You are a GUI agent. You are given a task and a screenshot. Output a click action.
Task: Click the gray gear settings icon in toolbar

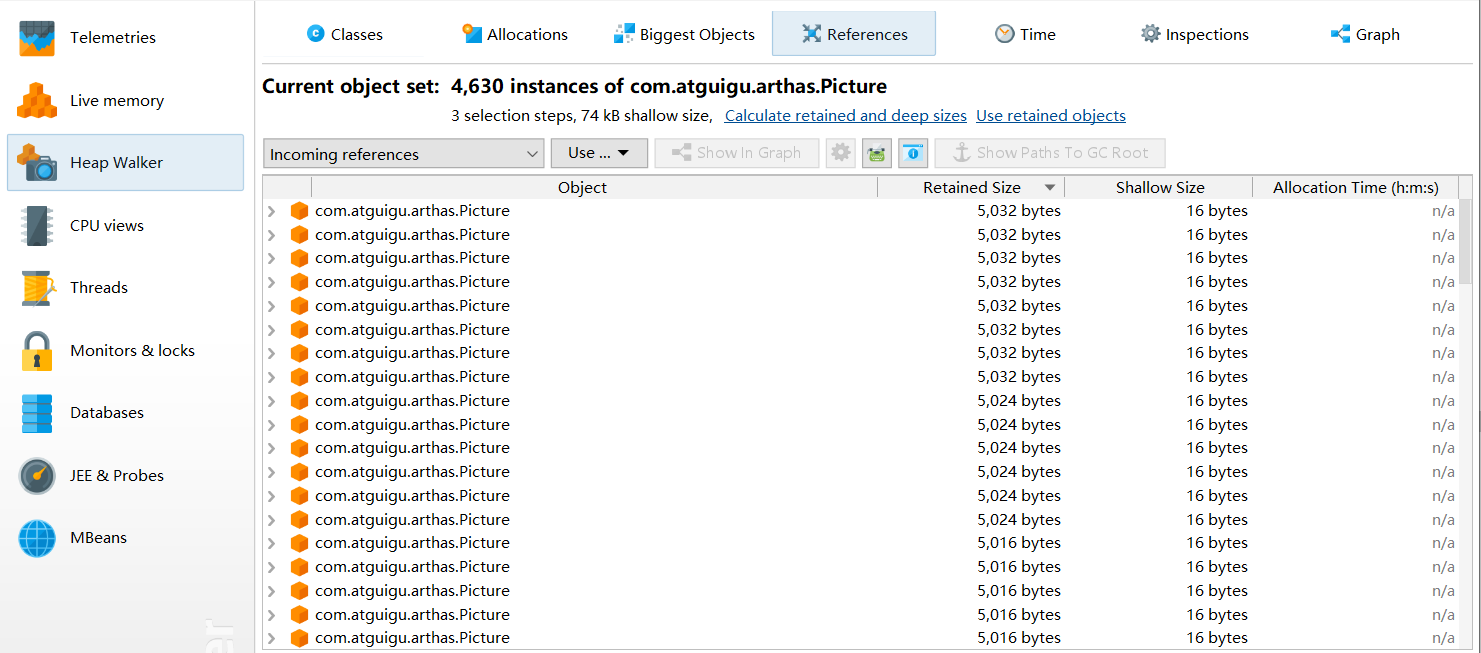click(841, 153)
